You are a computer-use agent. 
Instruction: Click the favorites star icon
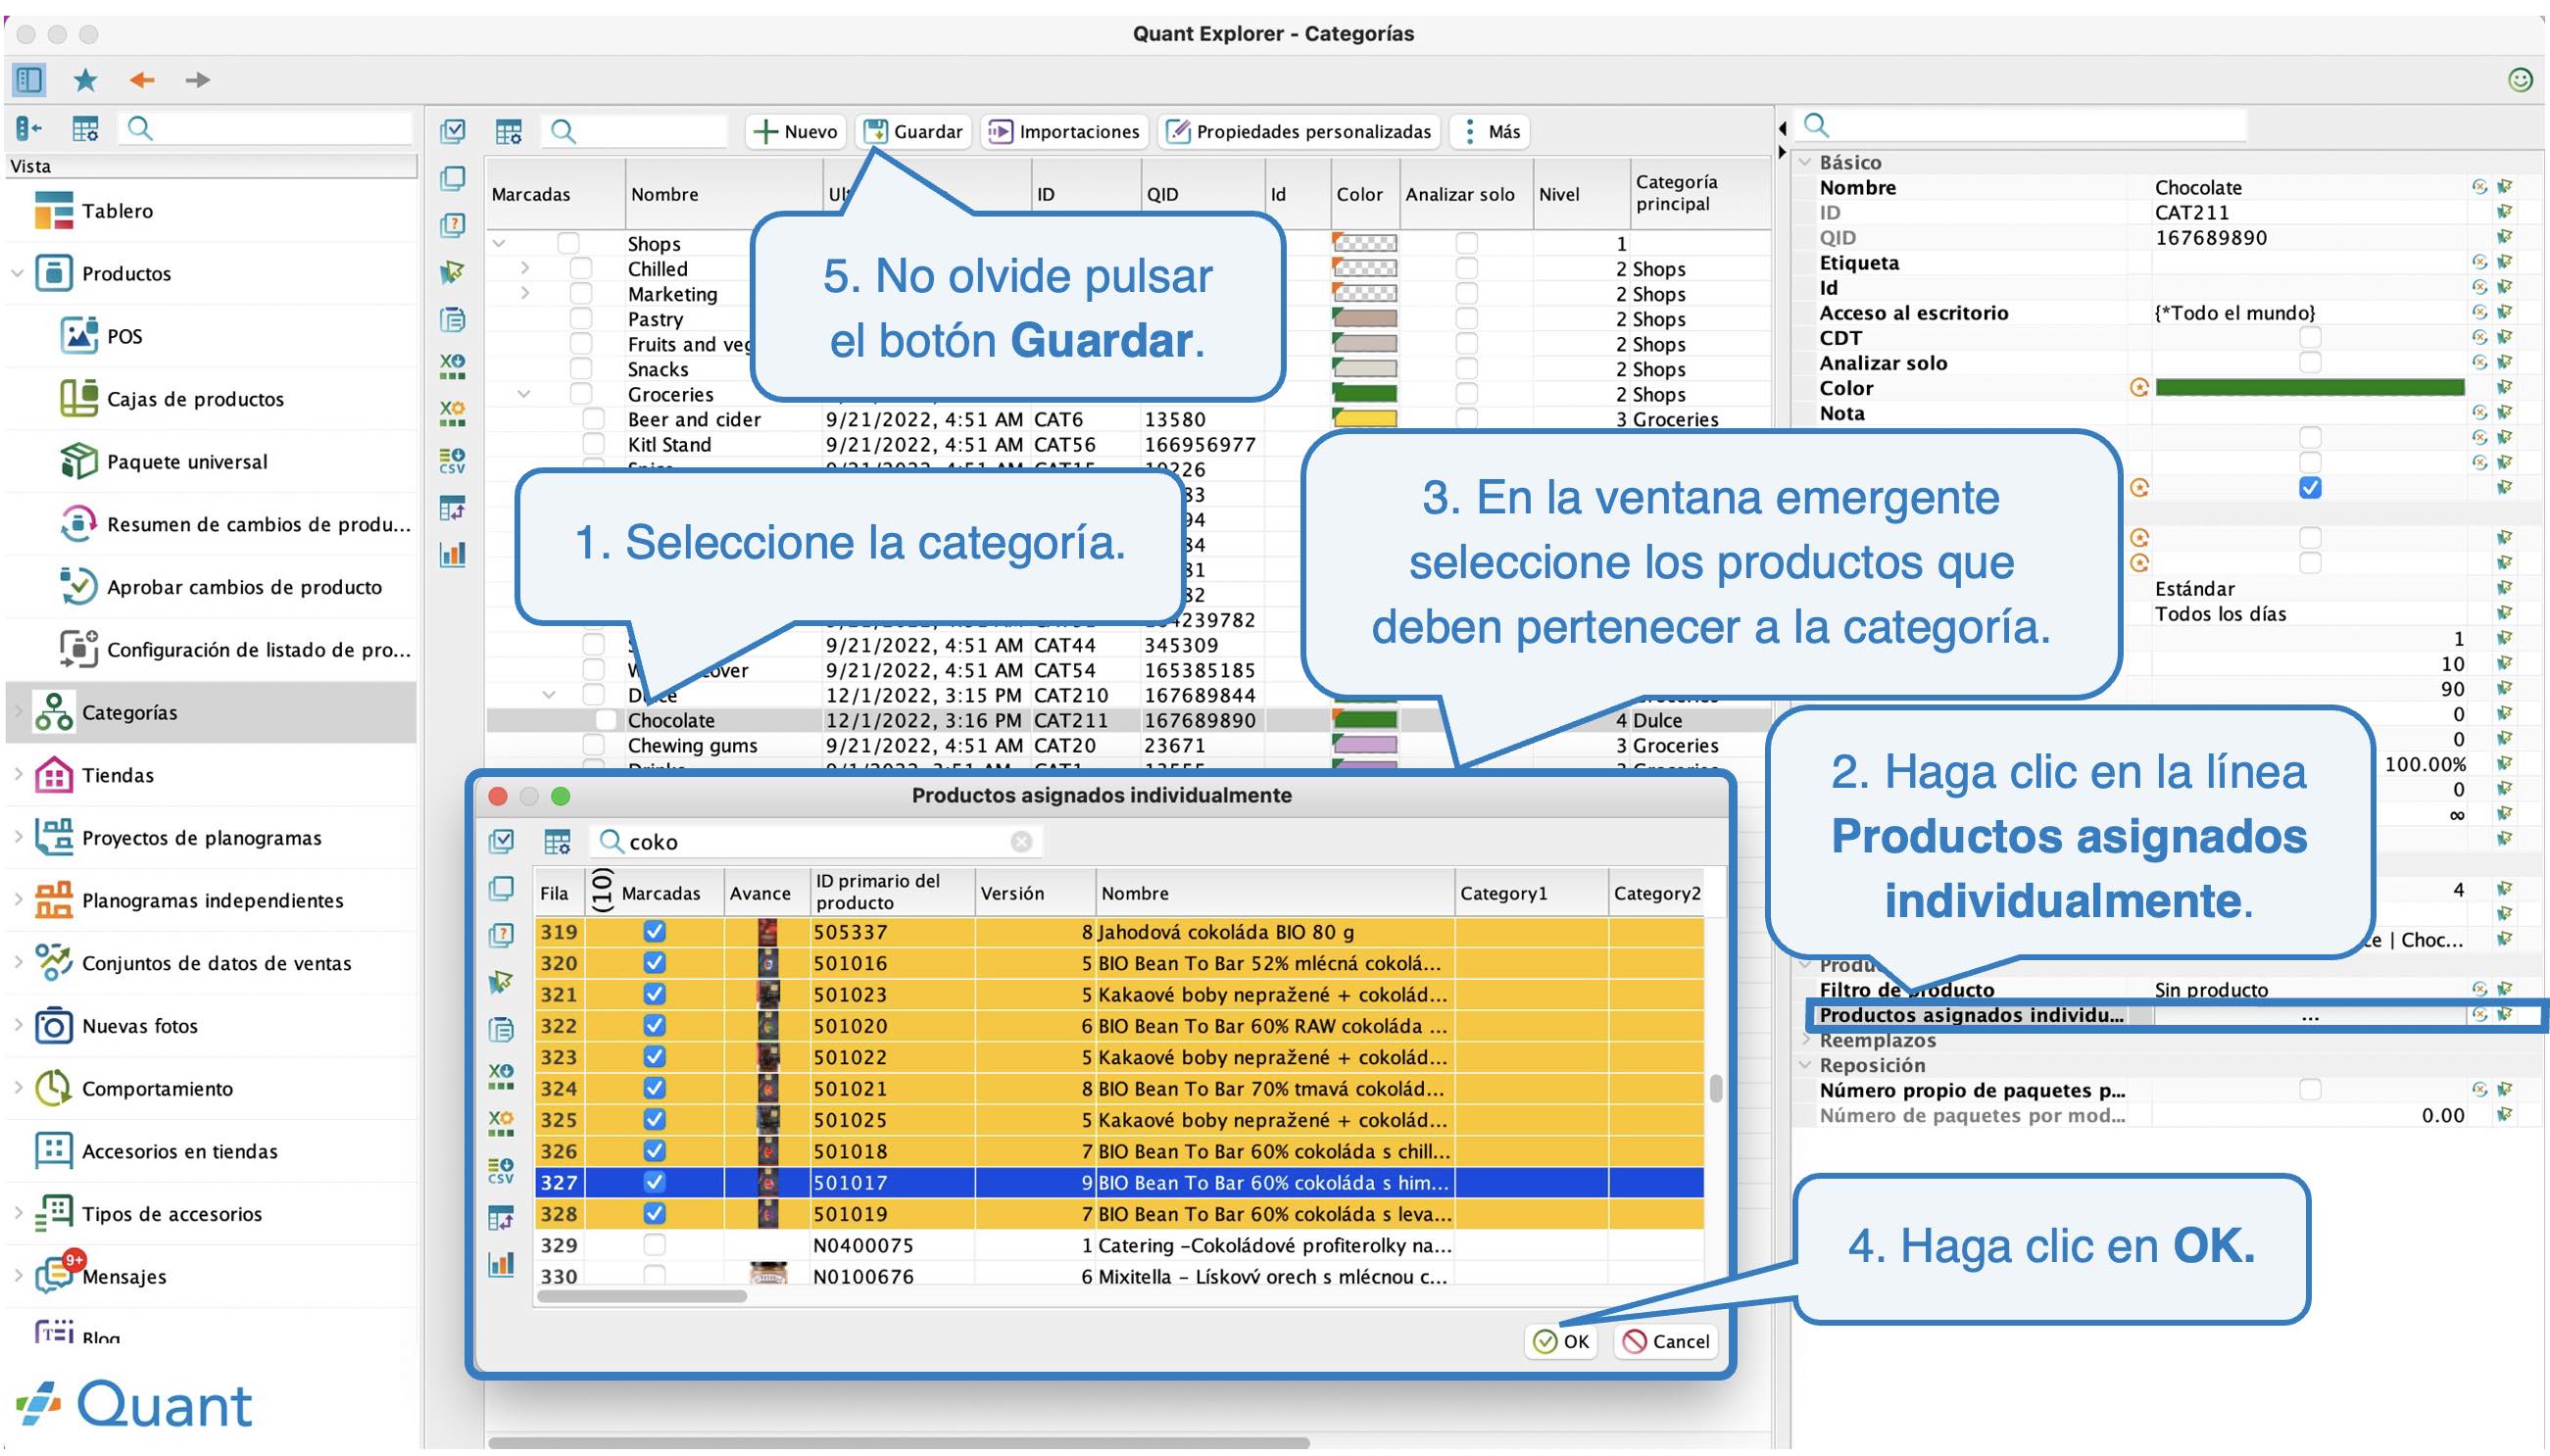click(86, 79)
